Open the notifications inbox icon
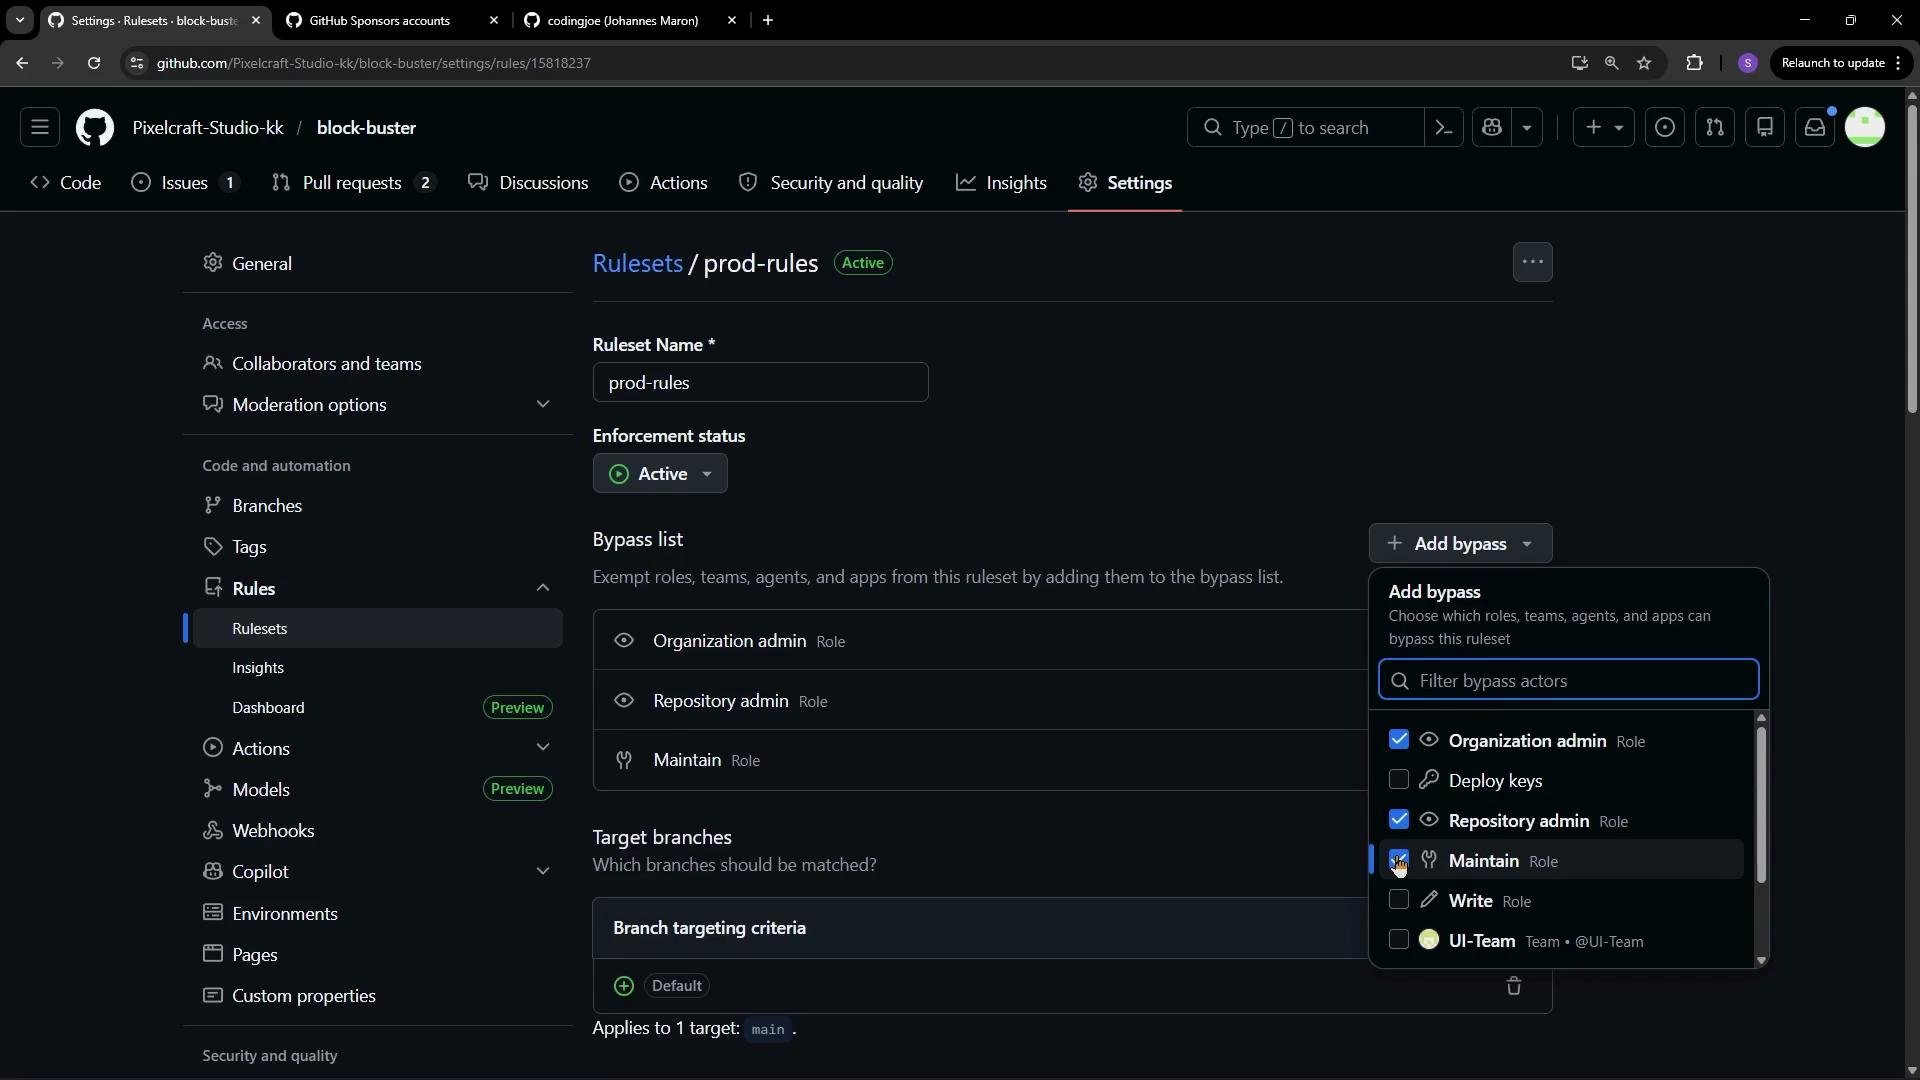 click(x=1815, y=128)
